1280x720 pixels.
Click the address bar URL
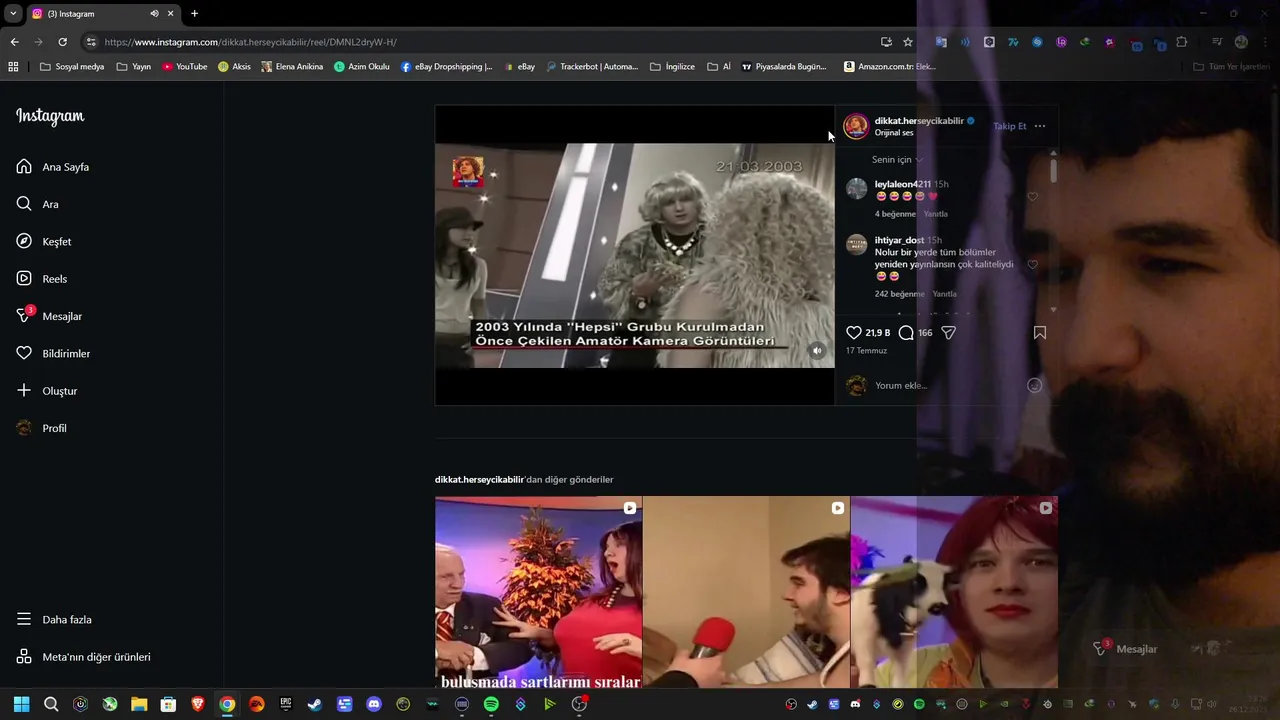[x=250, y=42]
